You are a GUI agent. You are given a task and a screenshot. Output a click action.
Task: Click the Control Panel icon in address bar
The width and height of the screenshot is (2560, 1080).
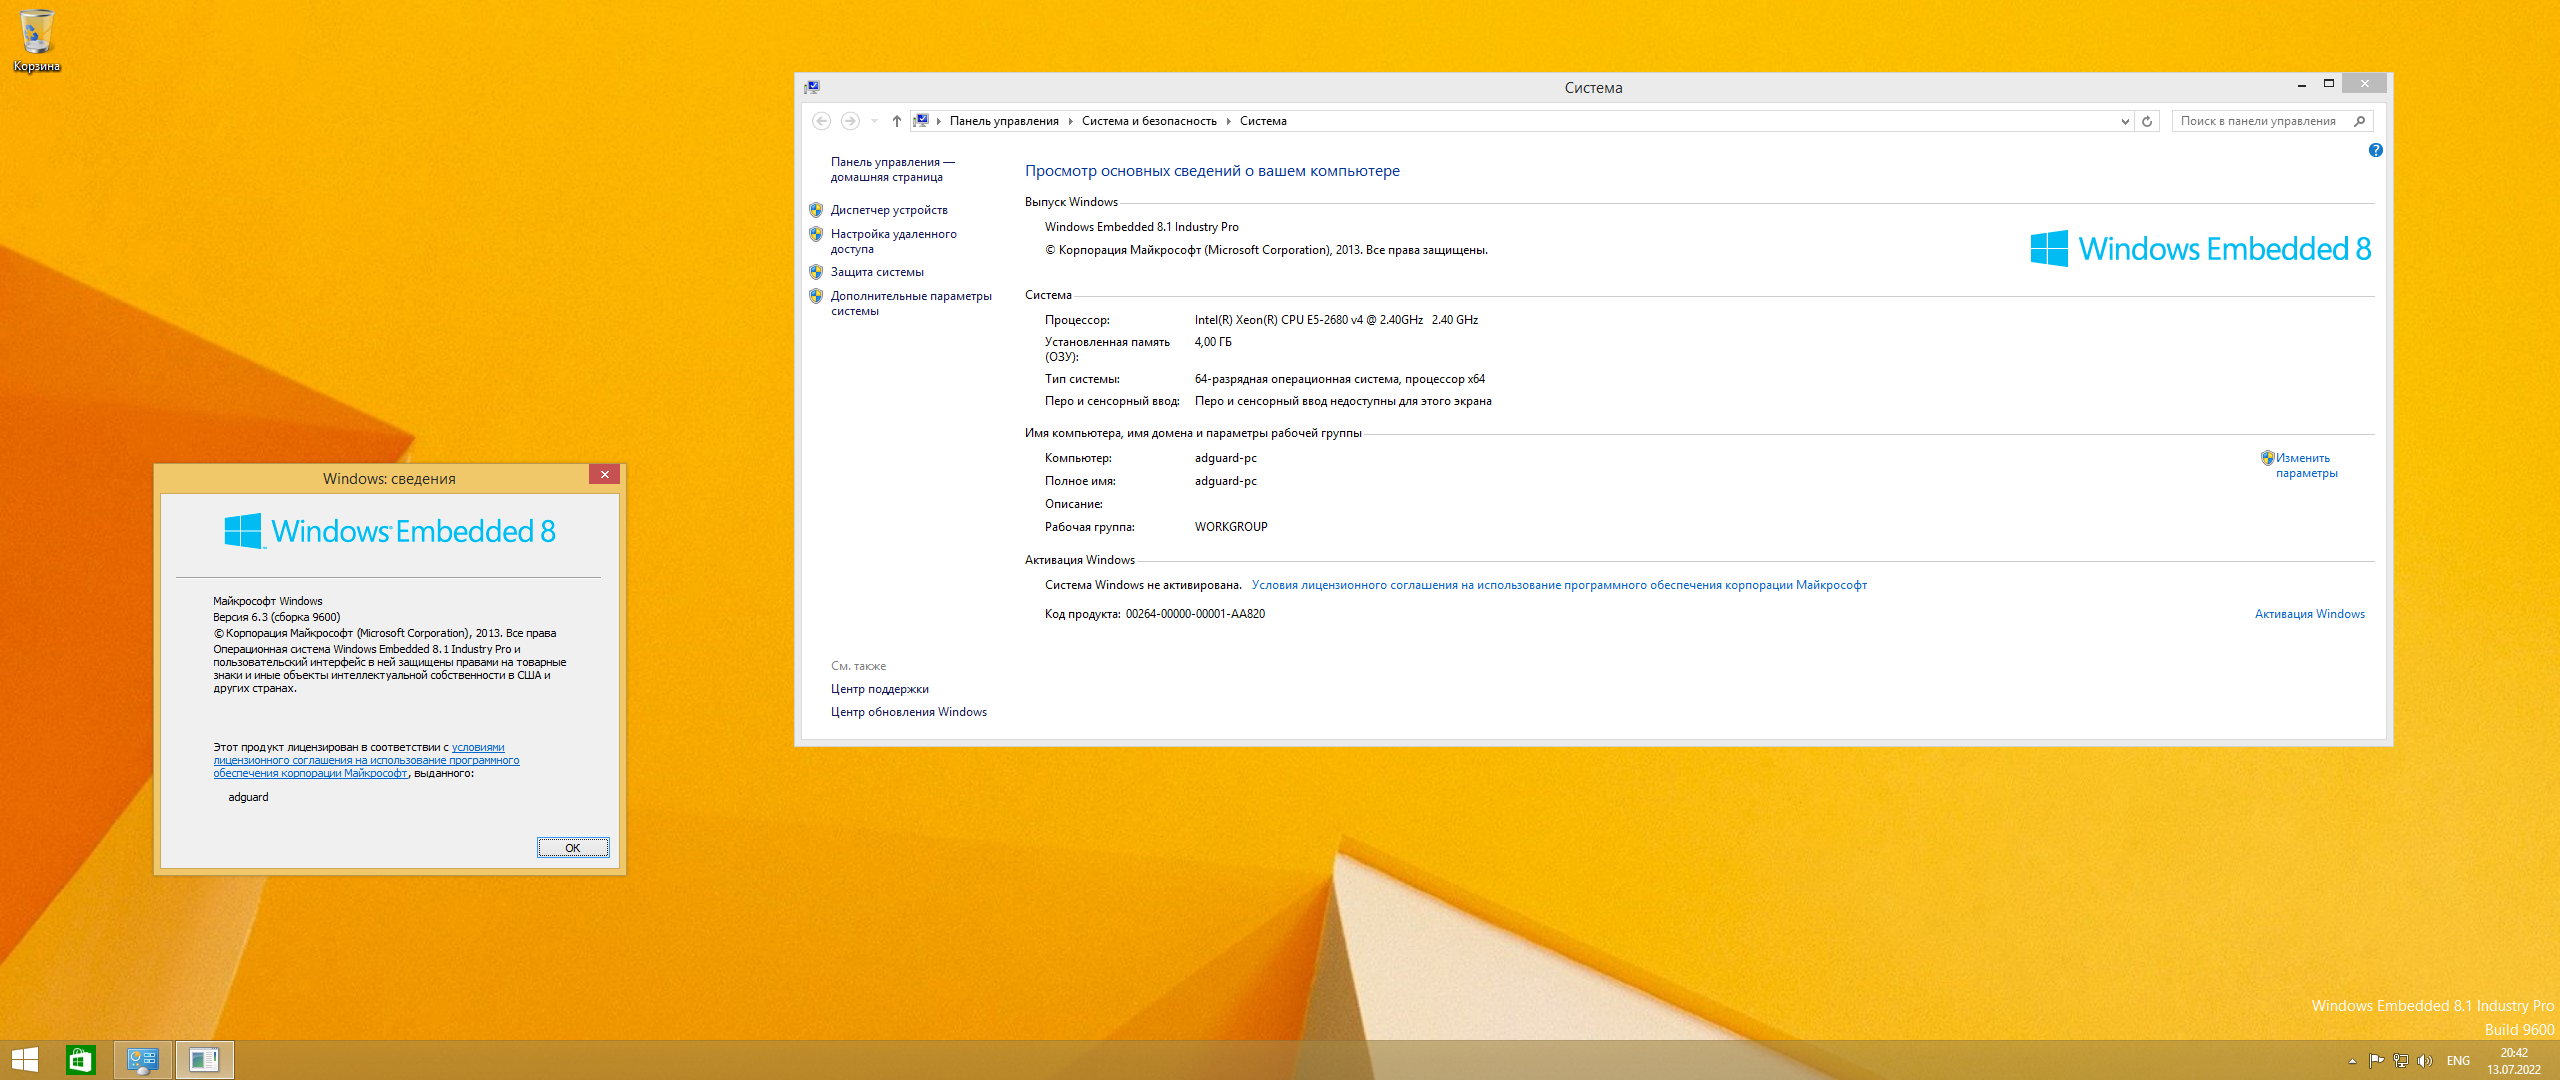(921, 121)
